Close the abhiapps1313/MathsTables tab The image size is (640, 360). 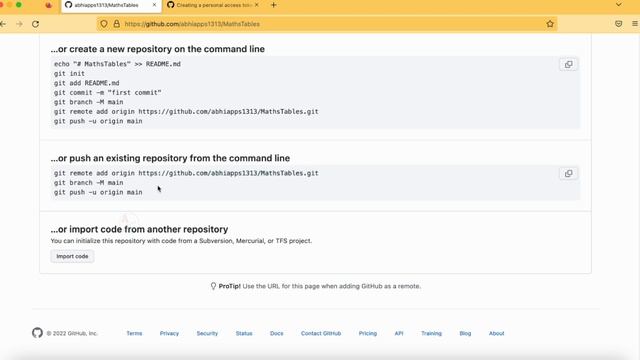(154, 5)
